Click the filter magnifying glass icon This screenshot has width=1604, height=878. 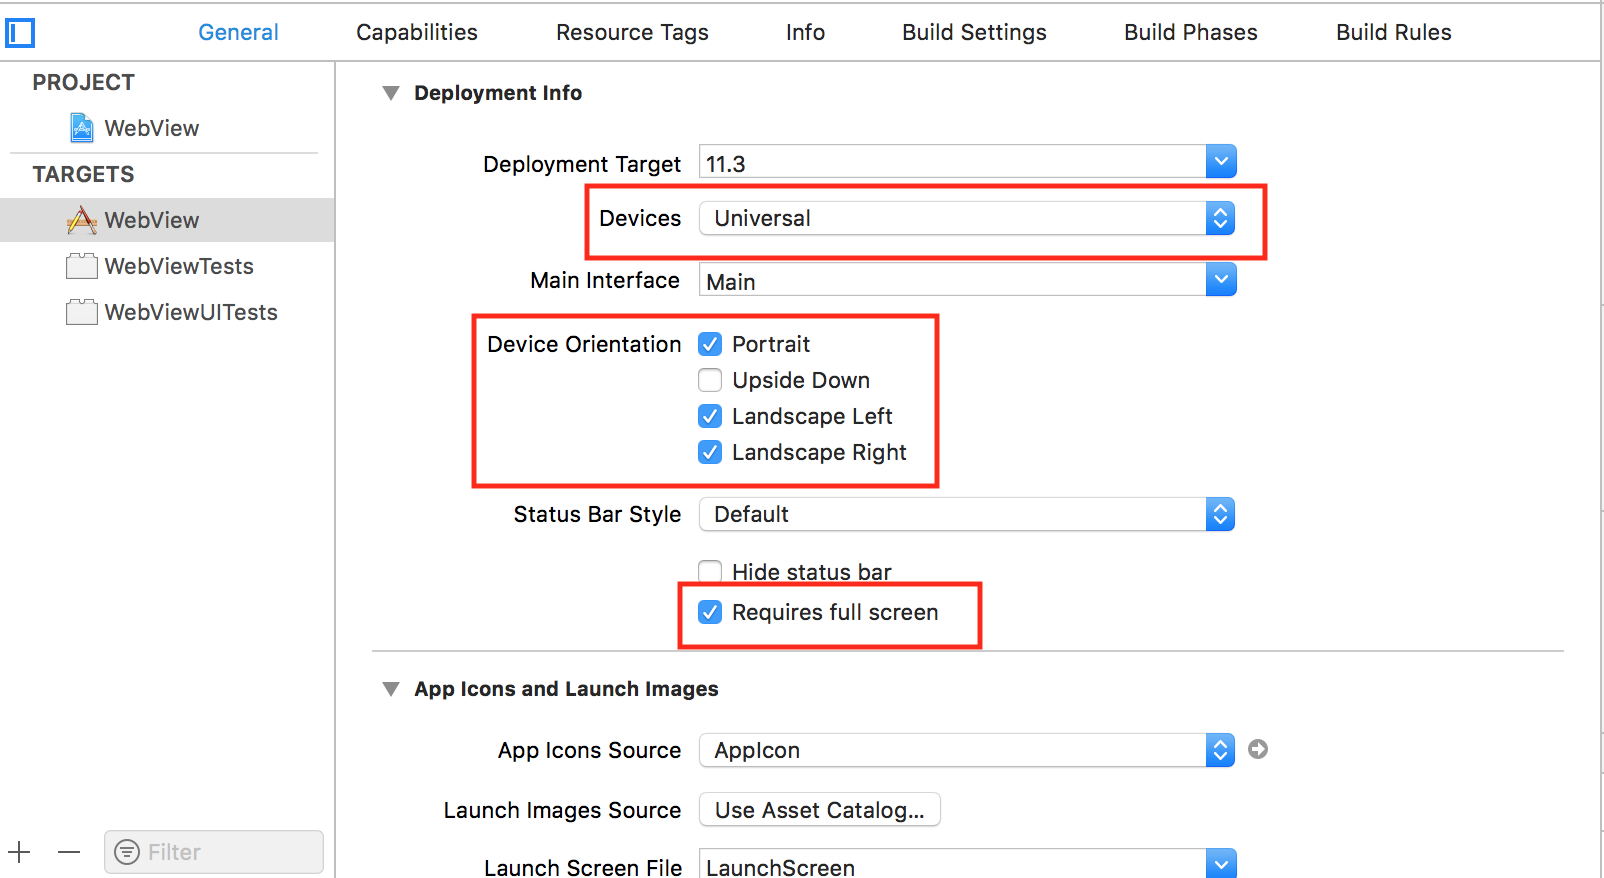[127, 852]
